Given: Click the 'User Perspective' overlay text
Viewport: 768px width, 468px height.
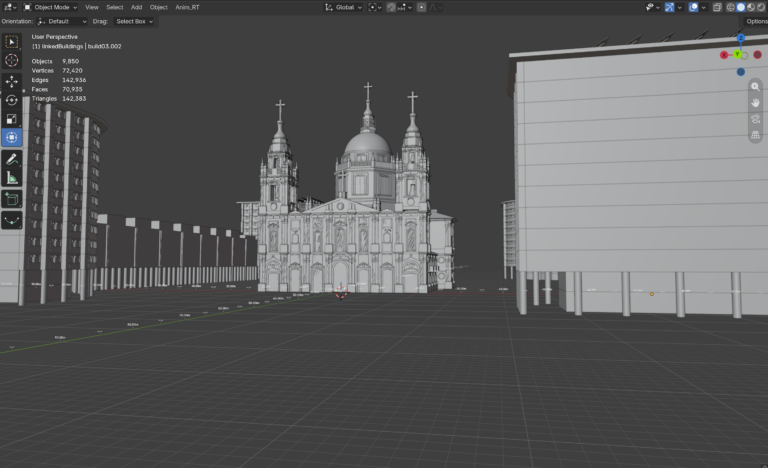Looking at the screenshot, I should click(54, 37).
